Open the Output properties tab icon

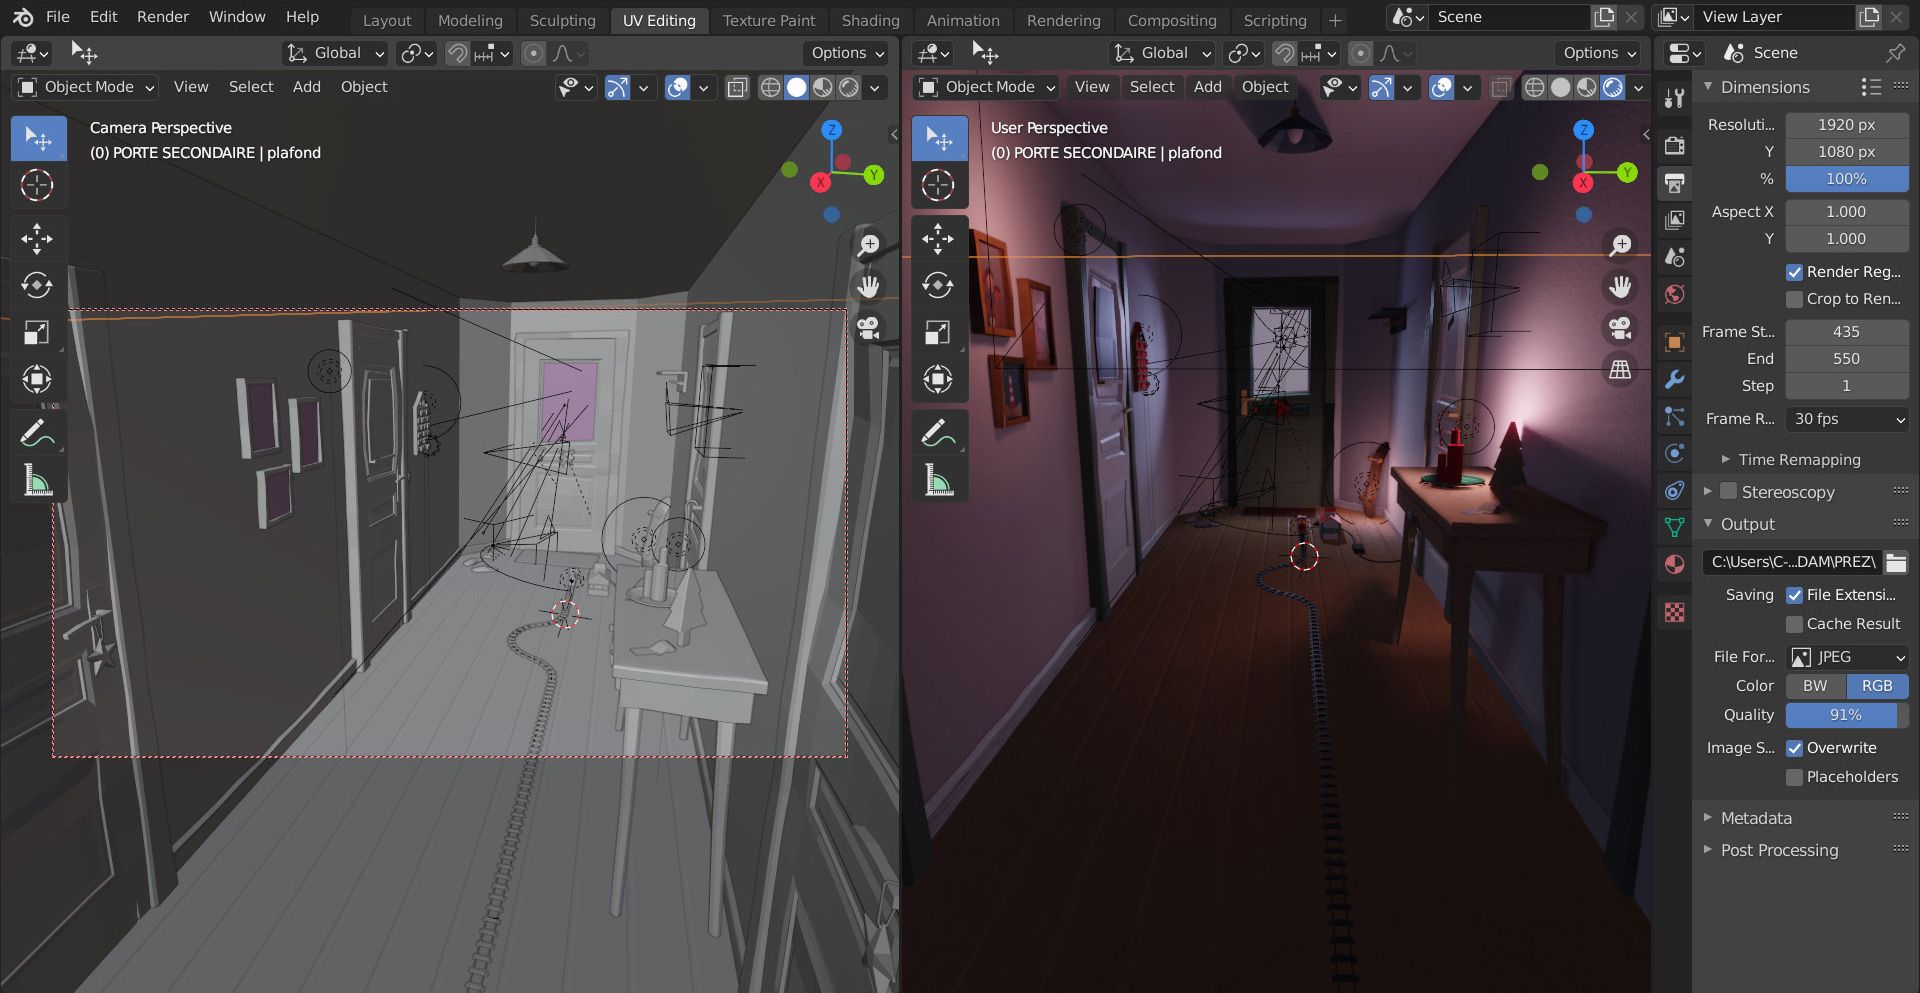pos(1675,183)
